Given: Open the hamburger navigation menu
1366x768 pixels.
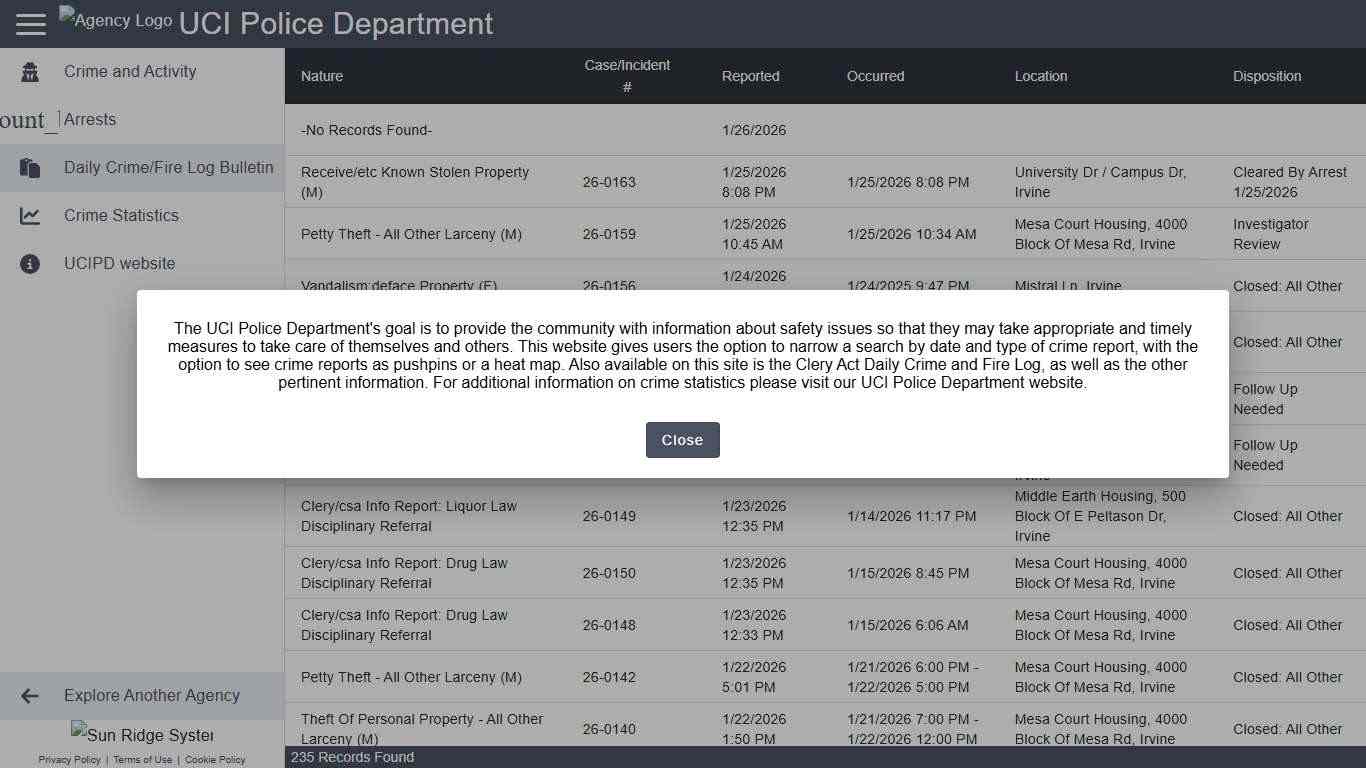Looking at the screenshot, I should 30,23.
